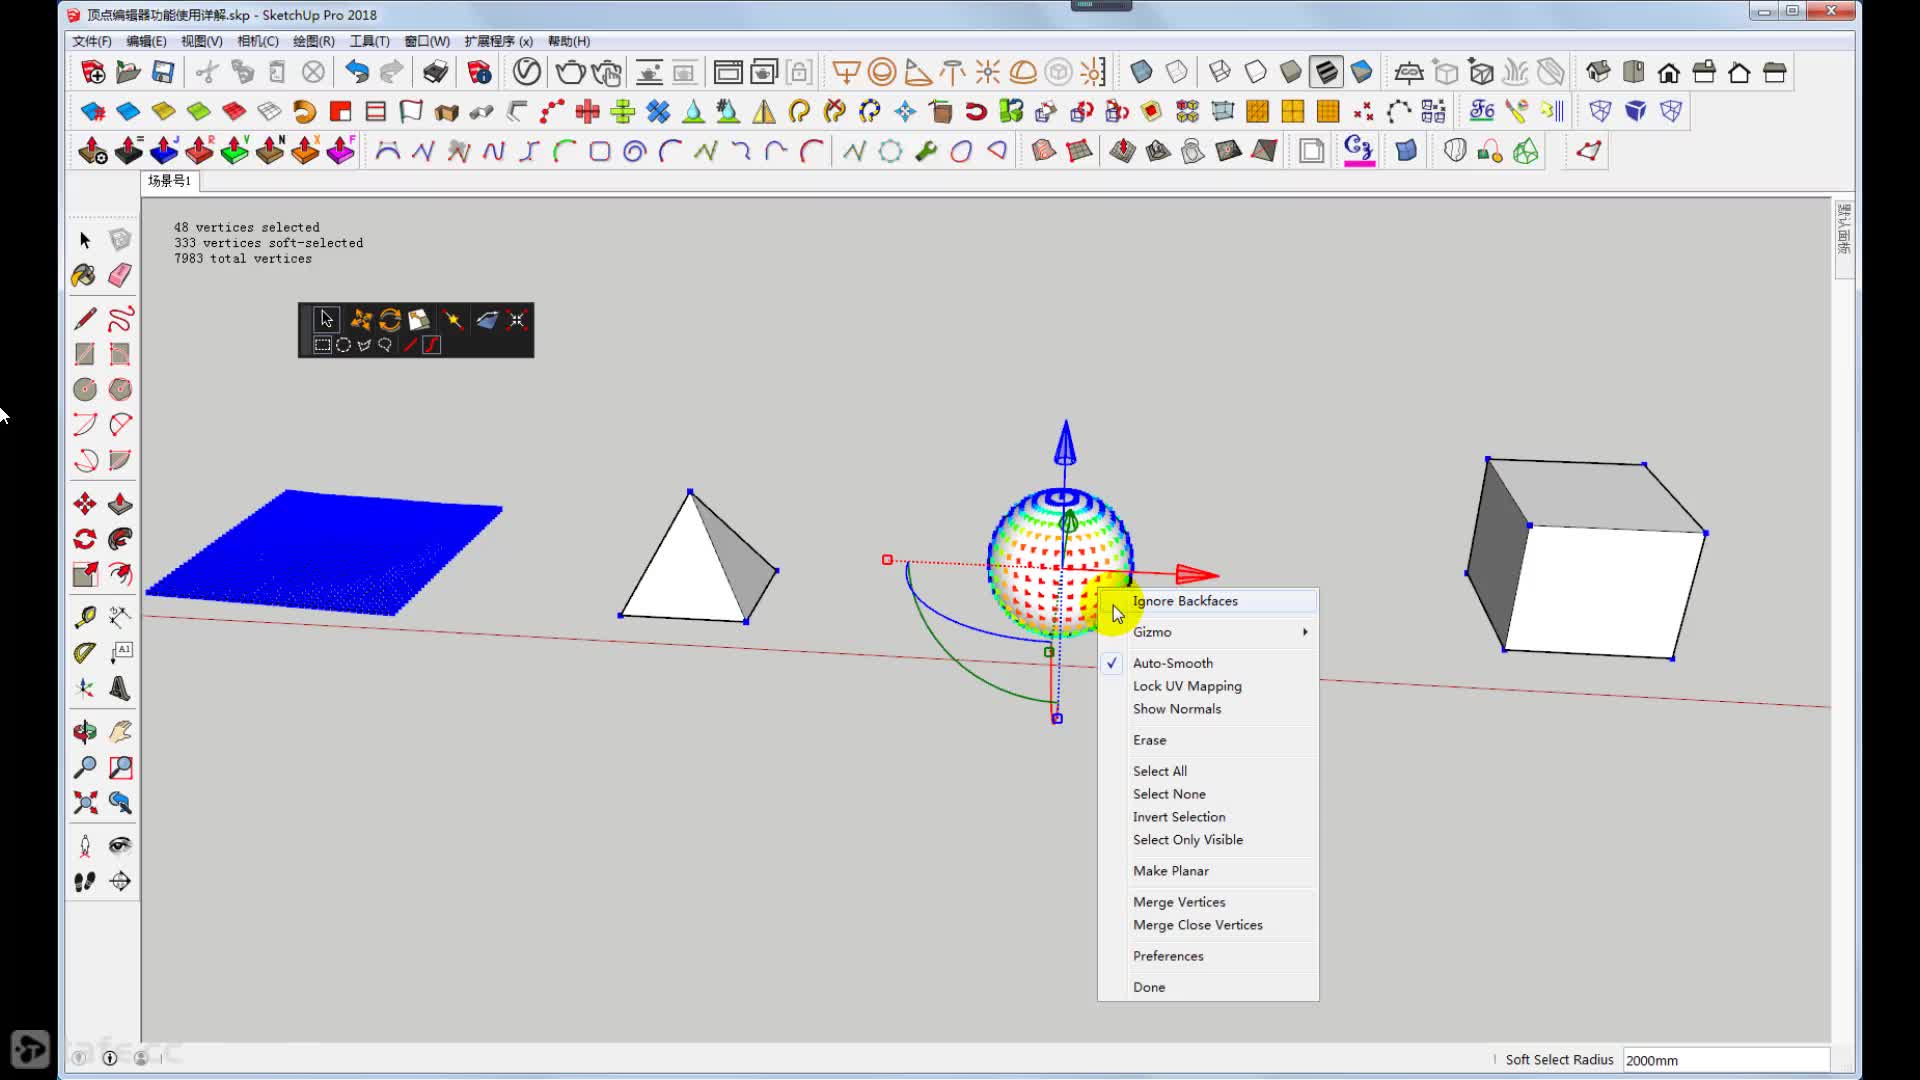Expand the 视图(W) view menu
Viewport: 1920px width, 1080px height.
pos(202,41)
